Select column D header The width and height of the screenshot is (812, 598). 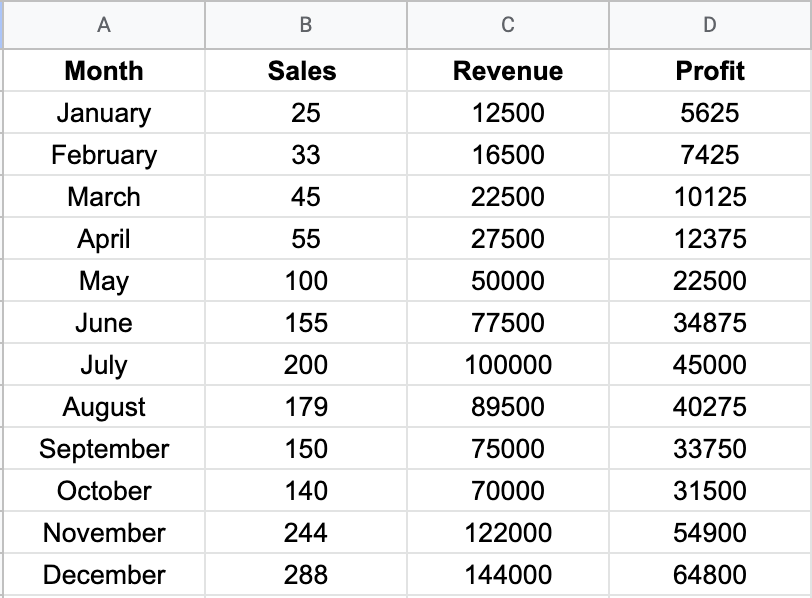[x=710, y=25]
